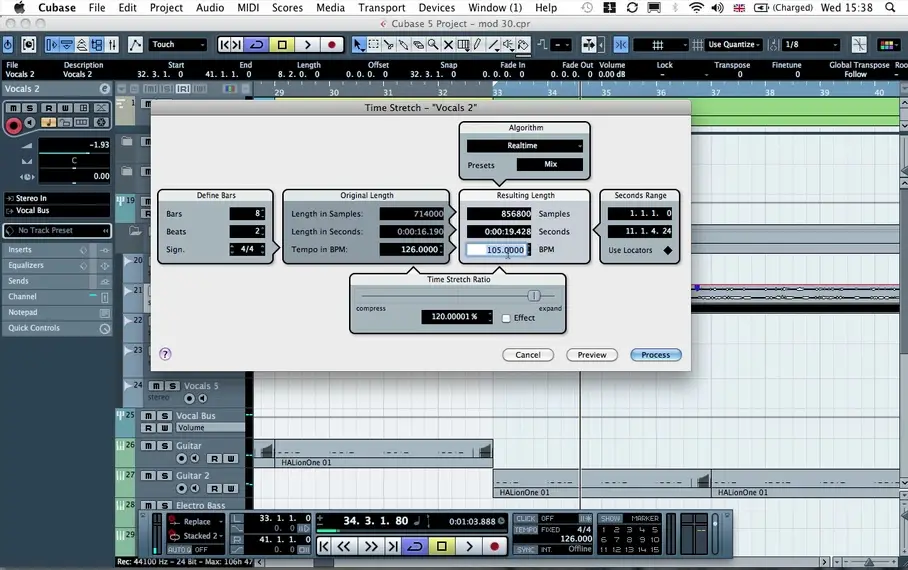Open the Touch automation mode dropdown
This screenshot has height=570, width=908.
(178, 45)
